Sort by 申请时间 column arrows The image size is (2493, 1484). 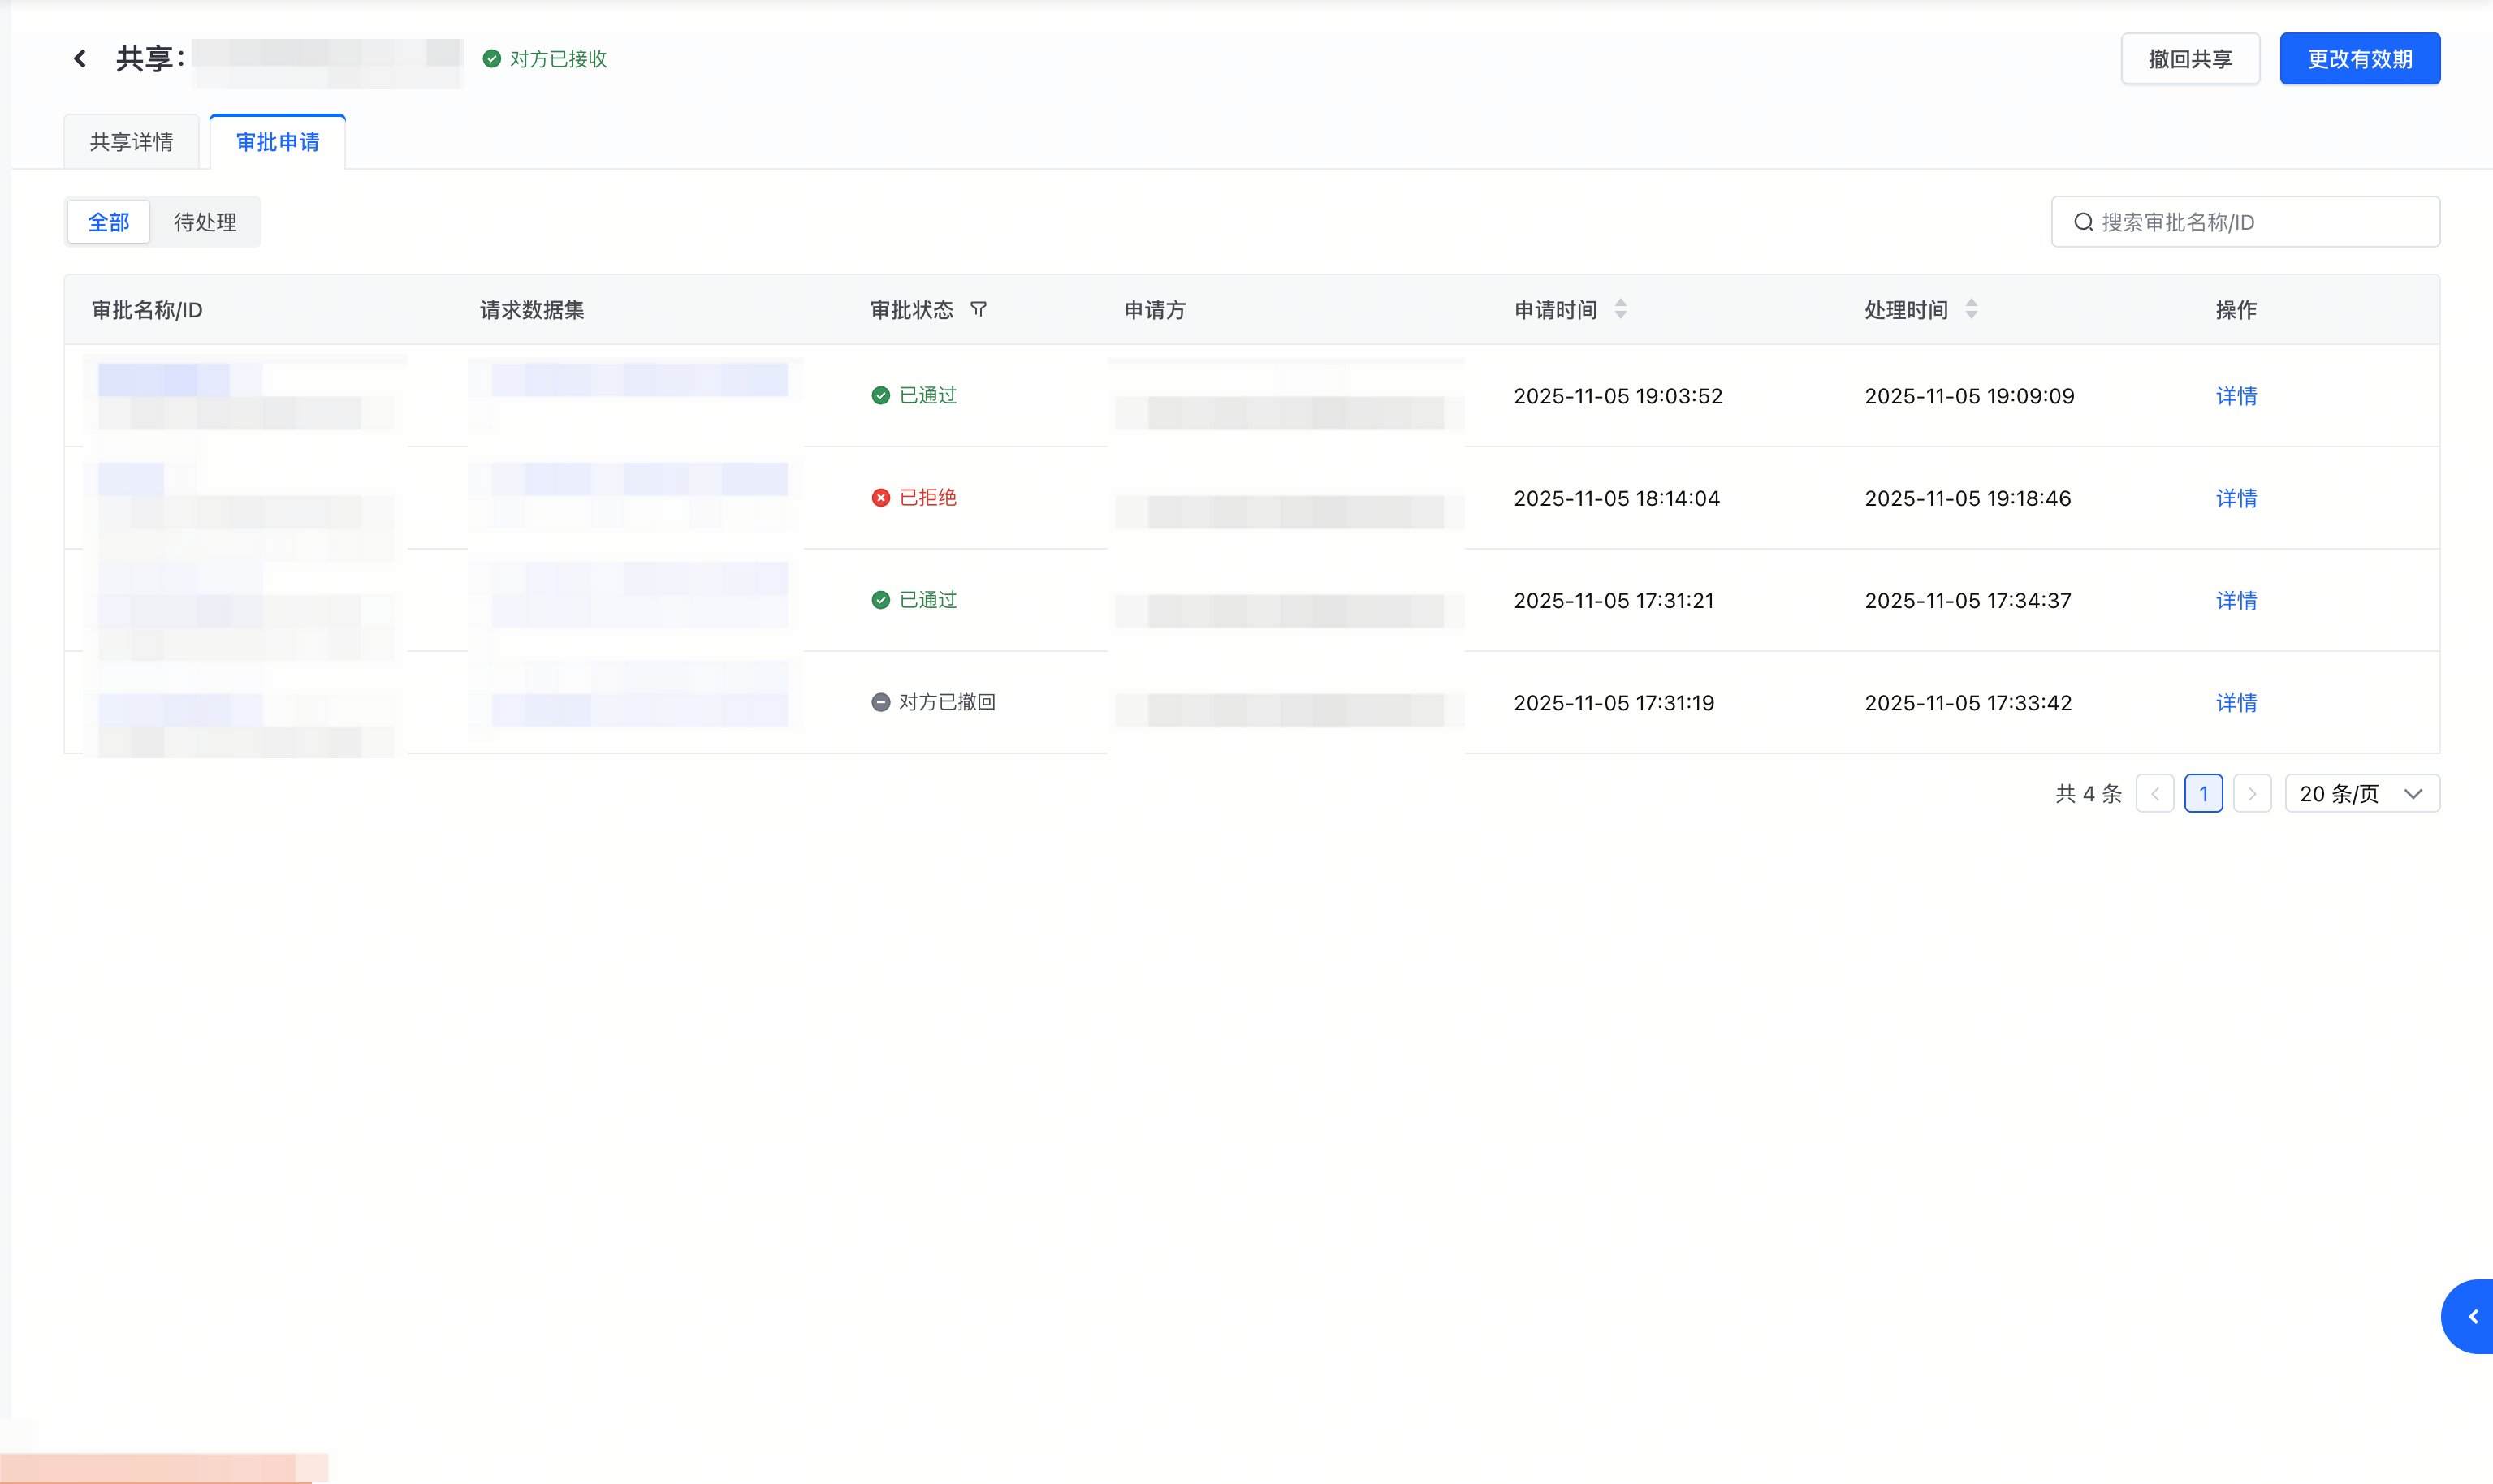click(1620, 310)
